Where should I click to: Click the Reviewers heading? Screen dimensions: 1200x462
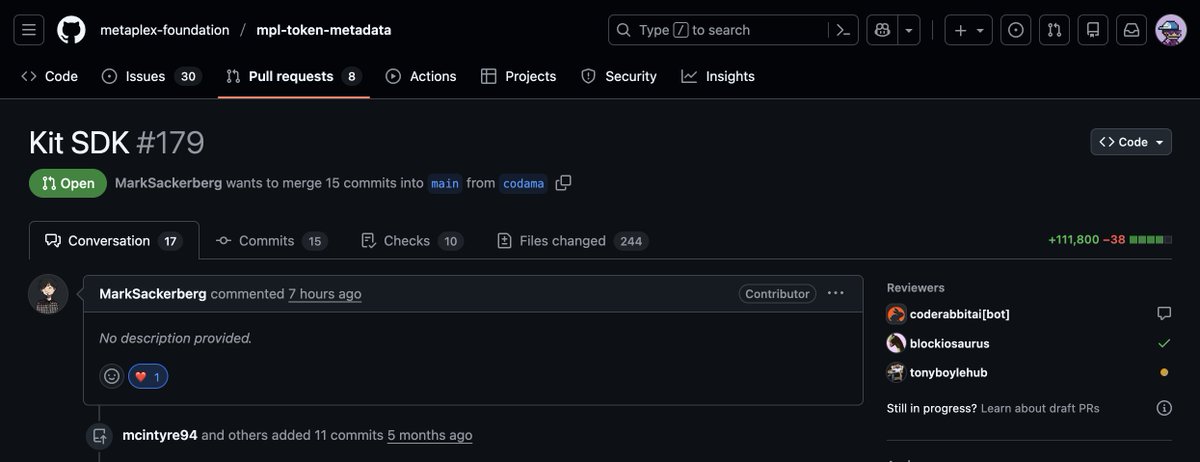point(916,287)
